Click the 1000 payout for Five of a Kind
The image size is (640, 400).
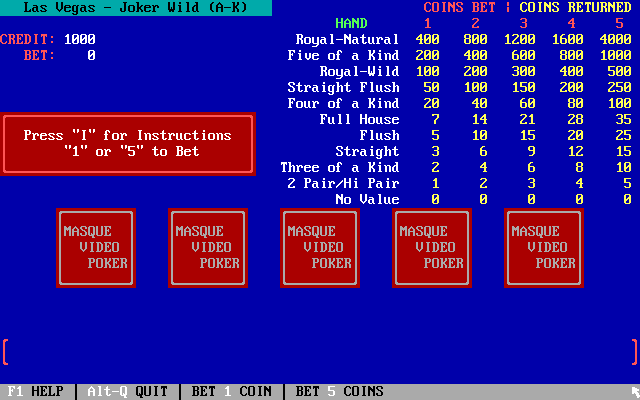(x=616, y=56)
